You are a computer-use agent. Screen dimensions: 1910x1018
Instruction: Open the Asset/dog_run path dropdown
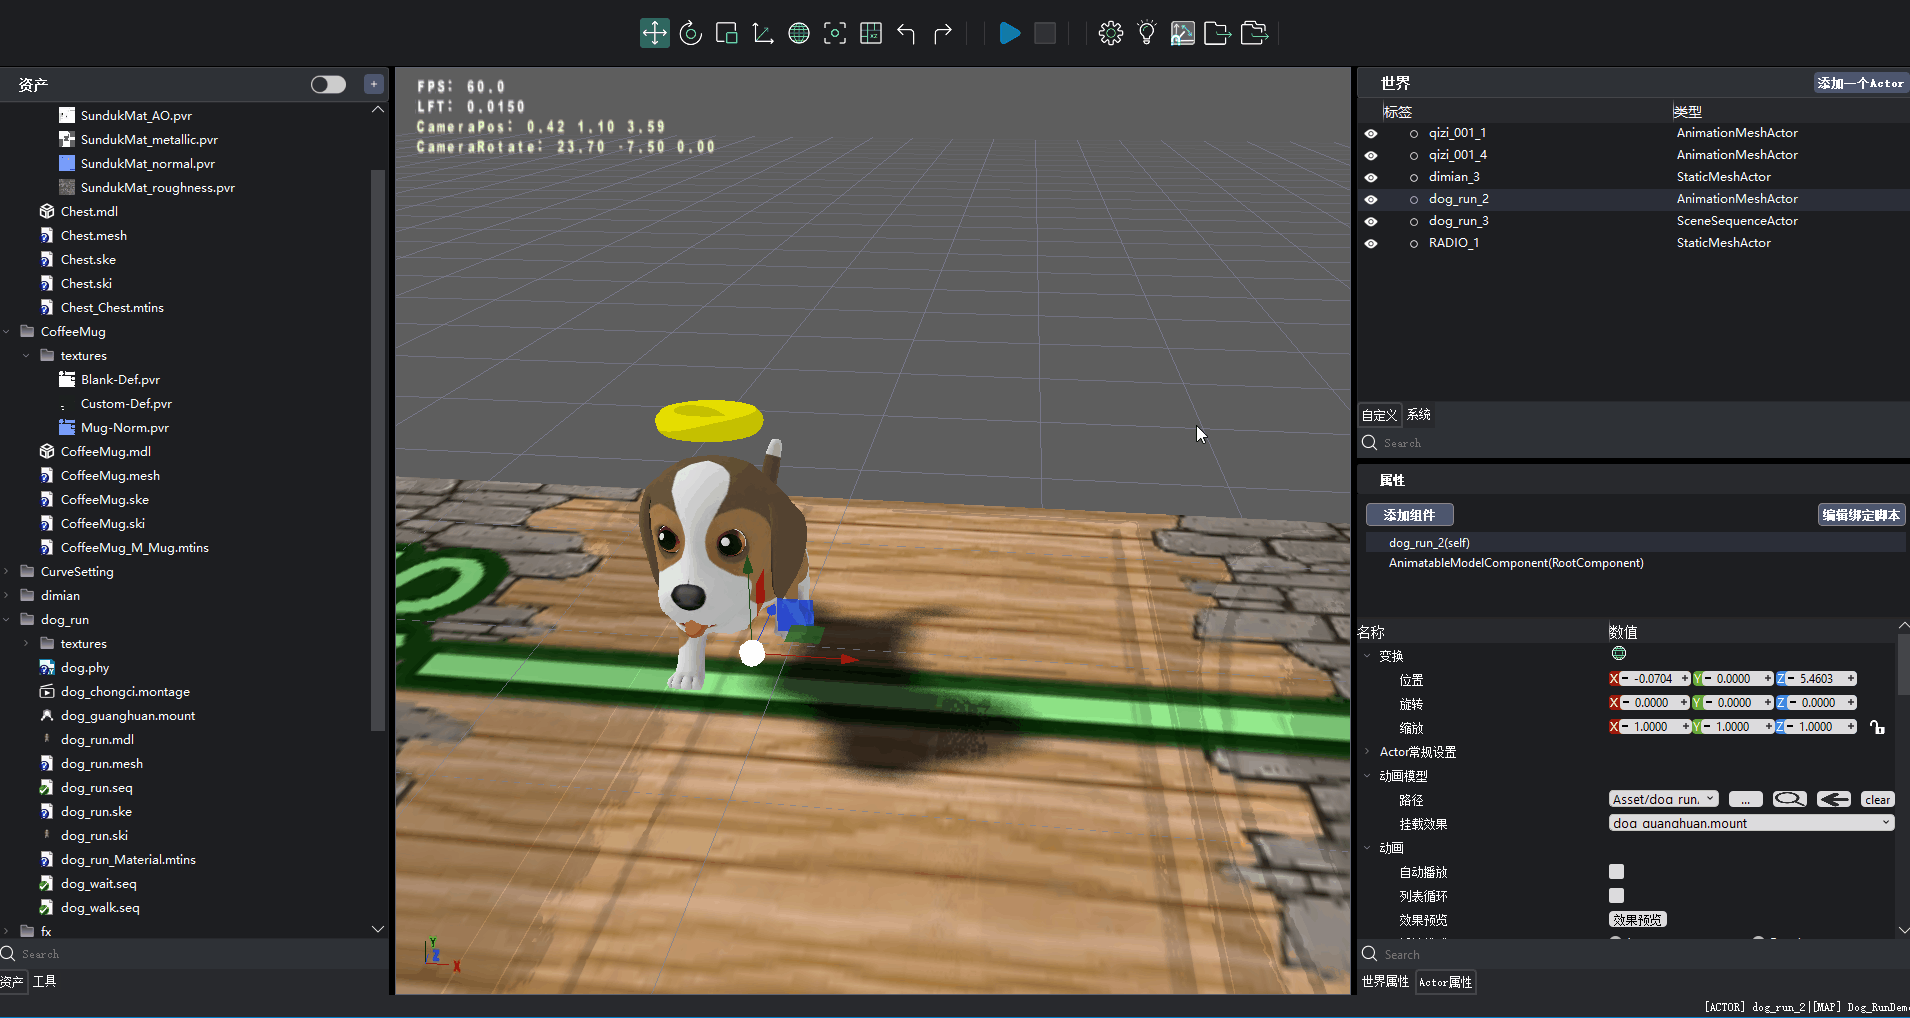pyautogui.click(x=1664, y=799)
